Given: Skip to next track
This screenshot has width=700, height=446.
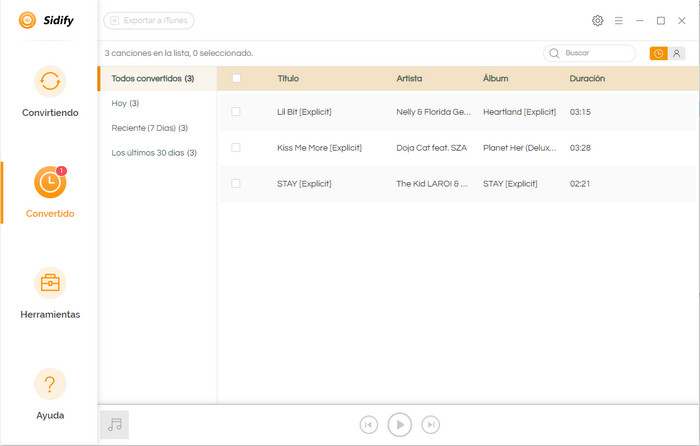Looking at the screenshot, I should click(430, 425).
